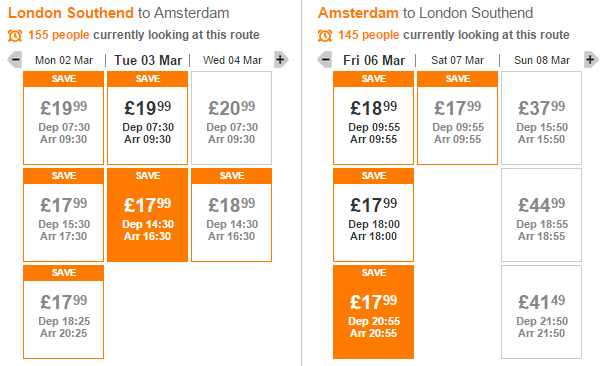605x366 pixels.
Task: Click the minus arrow before Fri 06 Mar
Action: [325, 60]
